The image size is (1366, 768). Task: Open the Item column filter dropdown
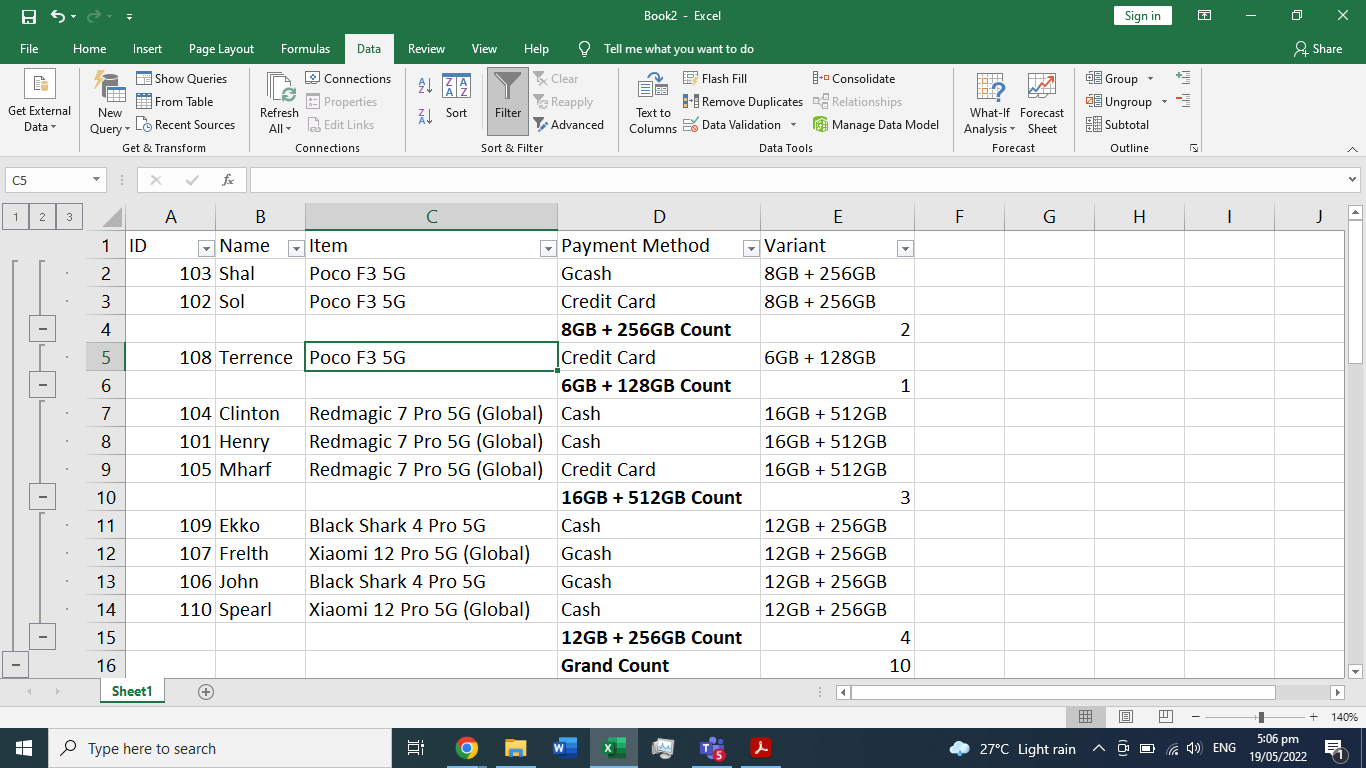coord(547,248)
